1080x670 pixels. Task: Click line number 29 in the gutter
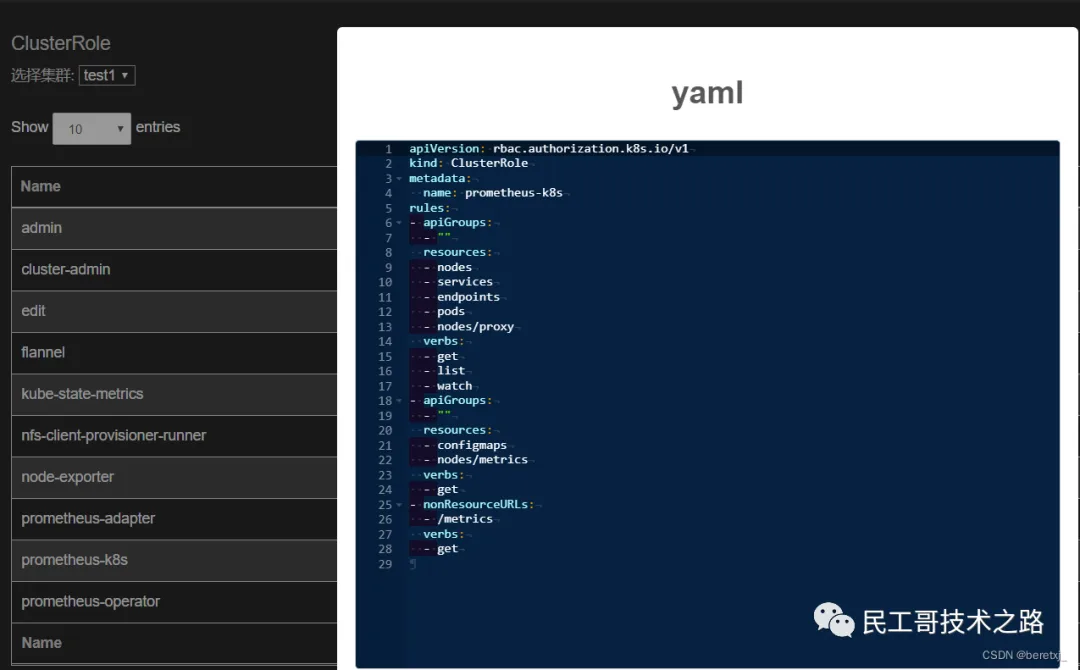tap(385, 565)
